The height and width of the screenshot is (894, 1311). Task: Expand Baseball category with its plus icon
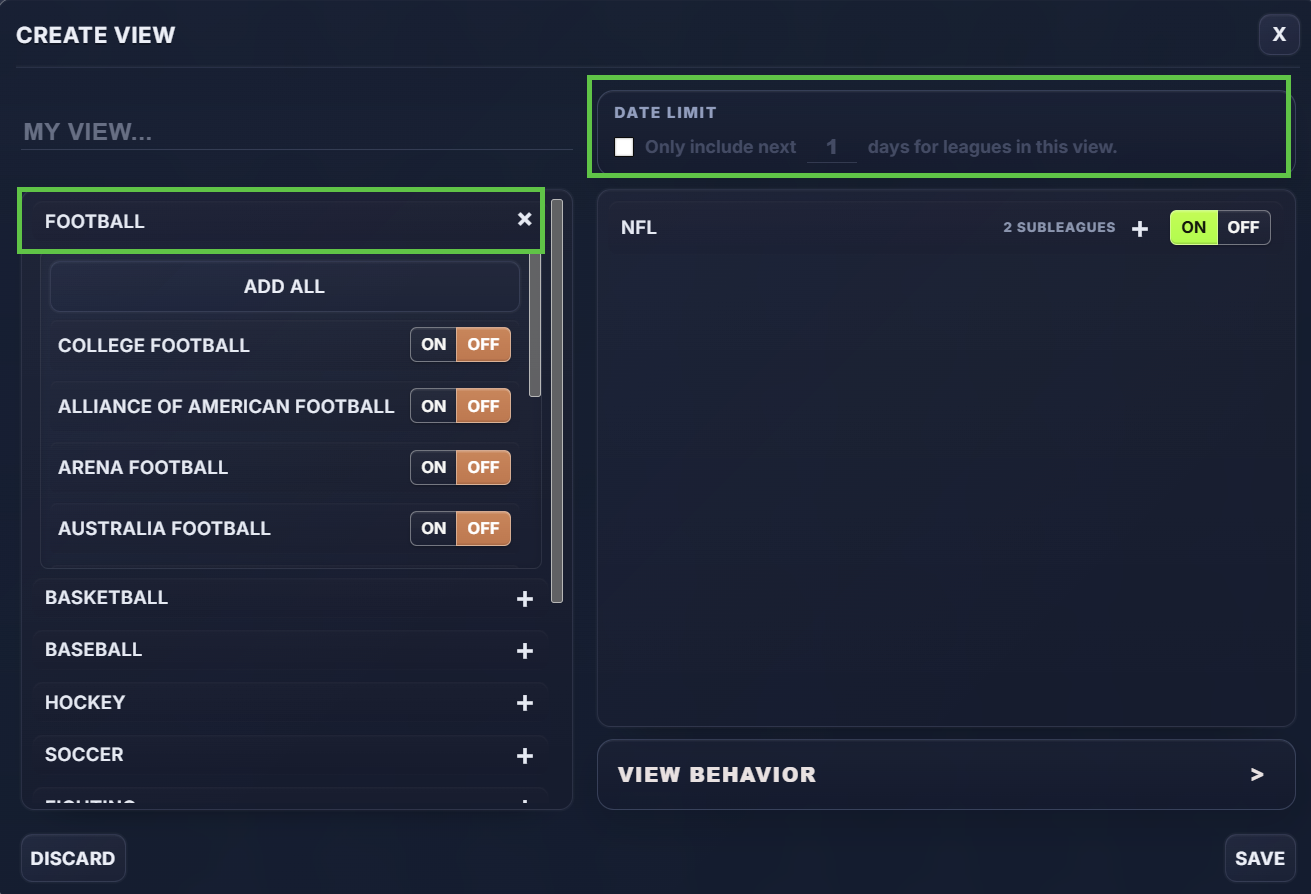(x=524, y=651)
